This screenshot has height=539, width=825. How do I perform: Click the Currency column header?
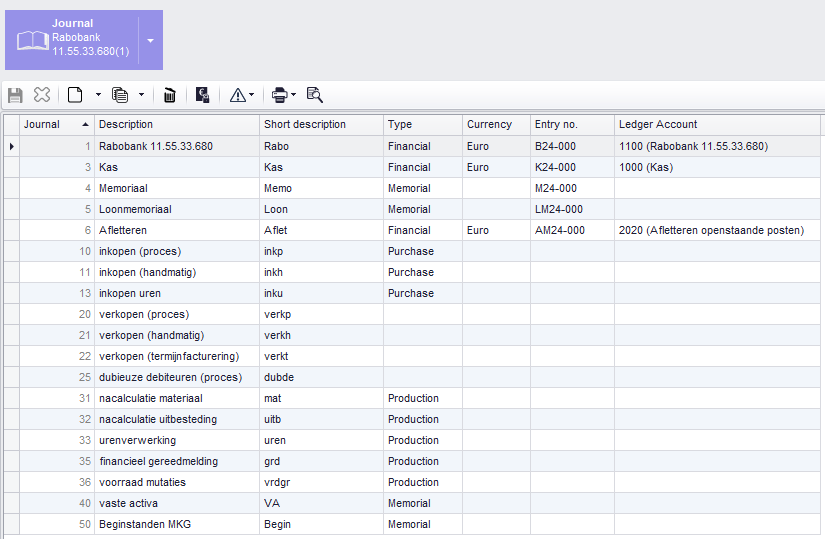[x=496, y=125]
